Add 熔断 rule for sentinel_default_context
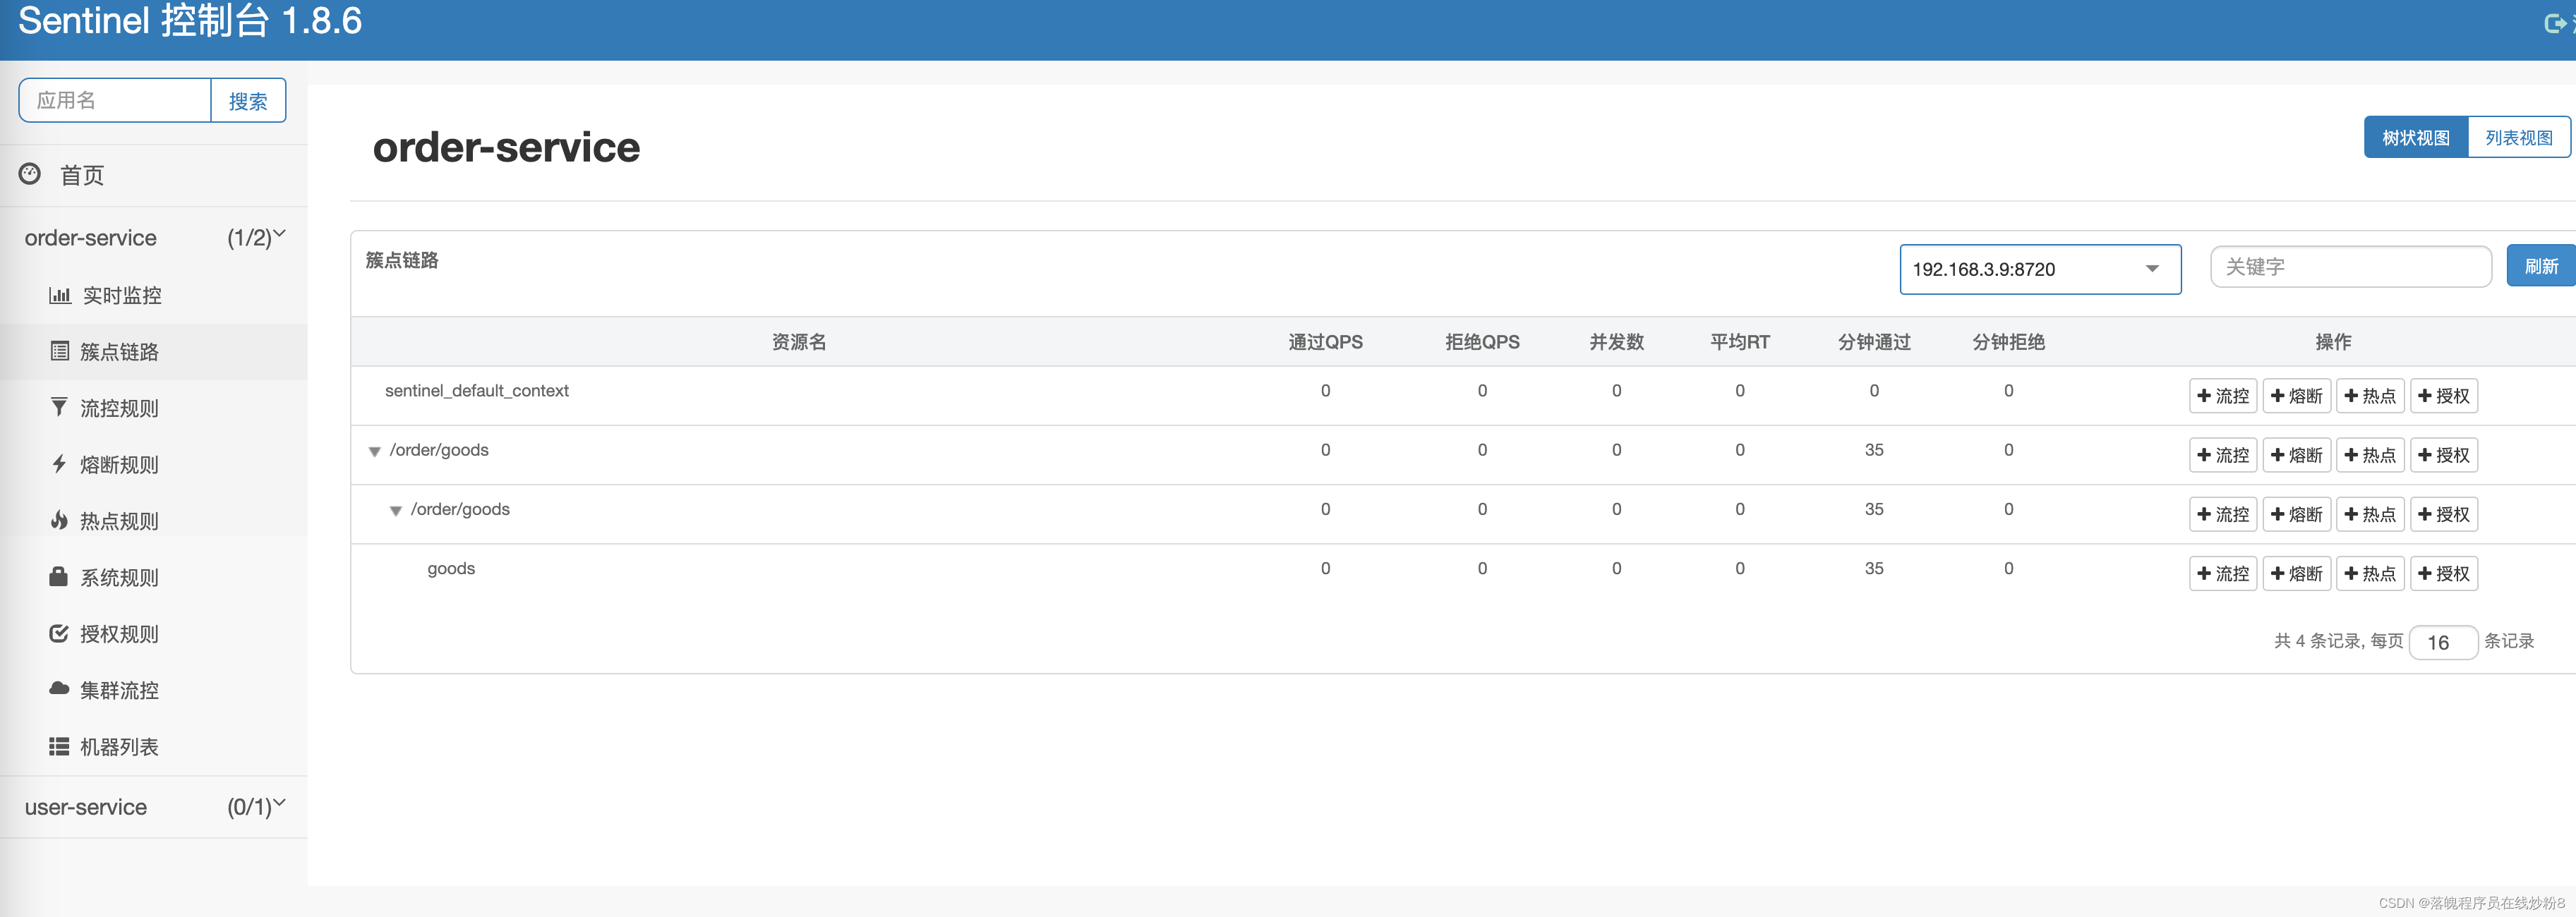2576x917 pixels. point(2296,396)
